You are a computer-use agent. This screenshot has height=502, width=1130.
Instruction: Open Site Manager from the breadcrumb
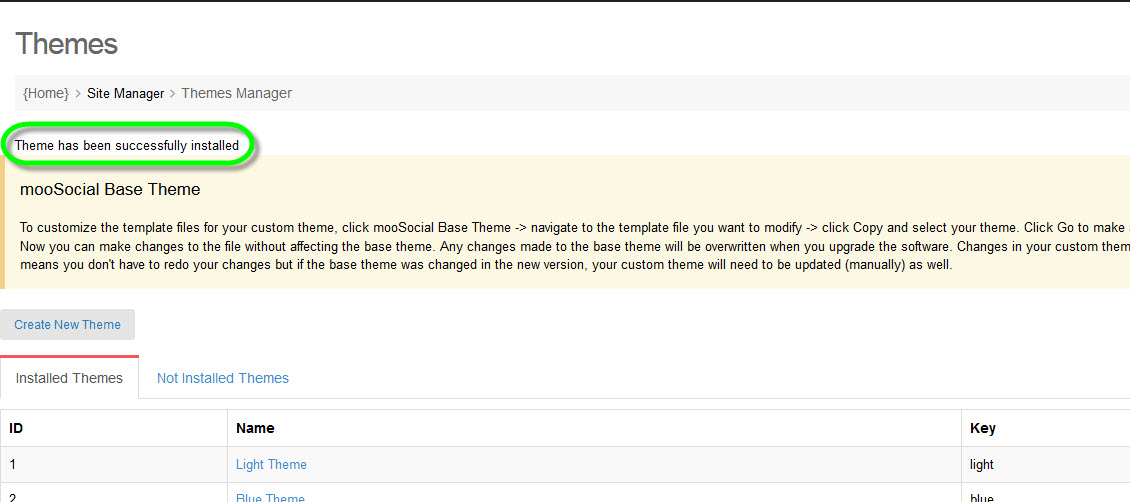click(125, 93)
